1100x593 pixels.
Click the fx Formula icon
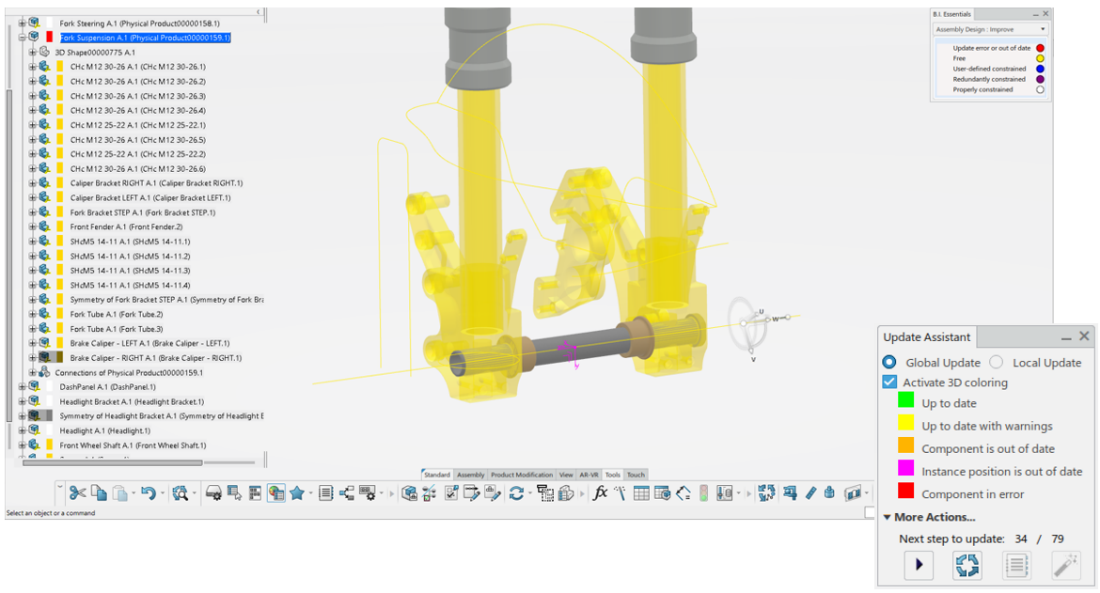tap(600, 493)
